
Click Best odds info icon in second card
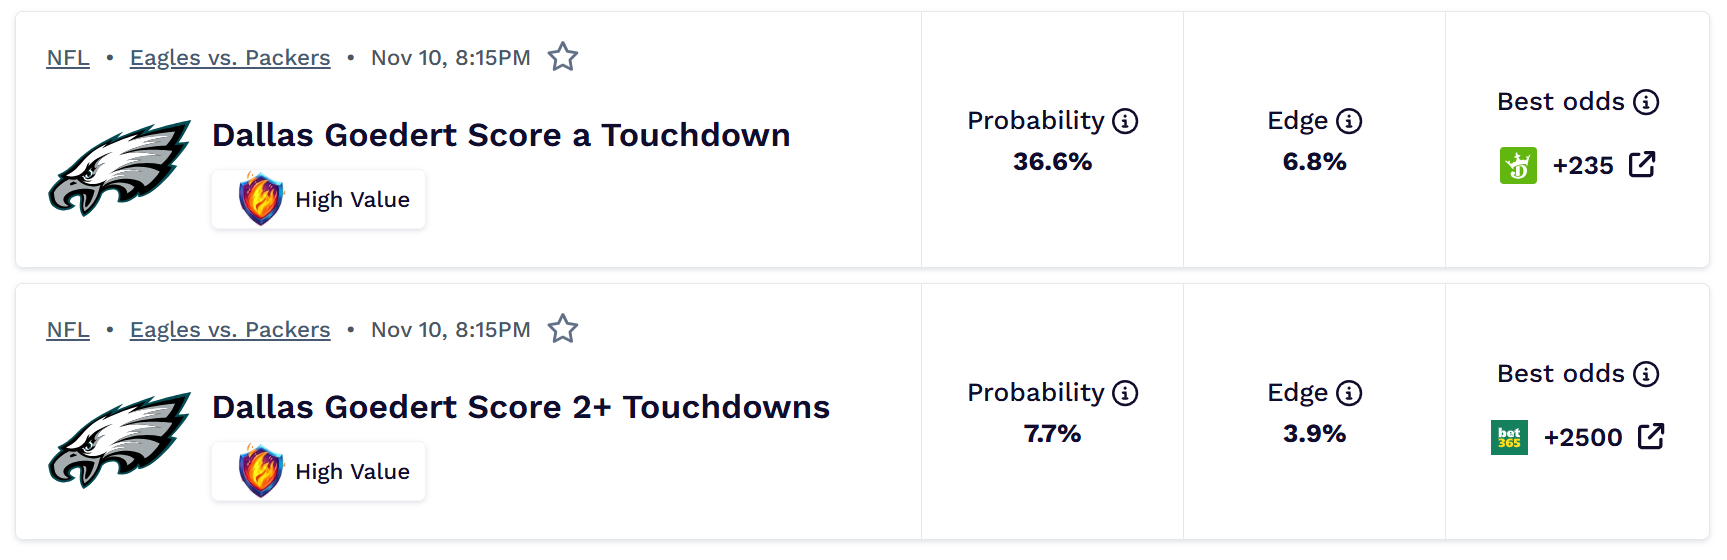[x=1646, y=374]
